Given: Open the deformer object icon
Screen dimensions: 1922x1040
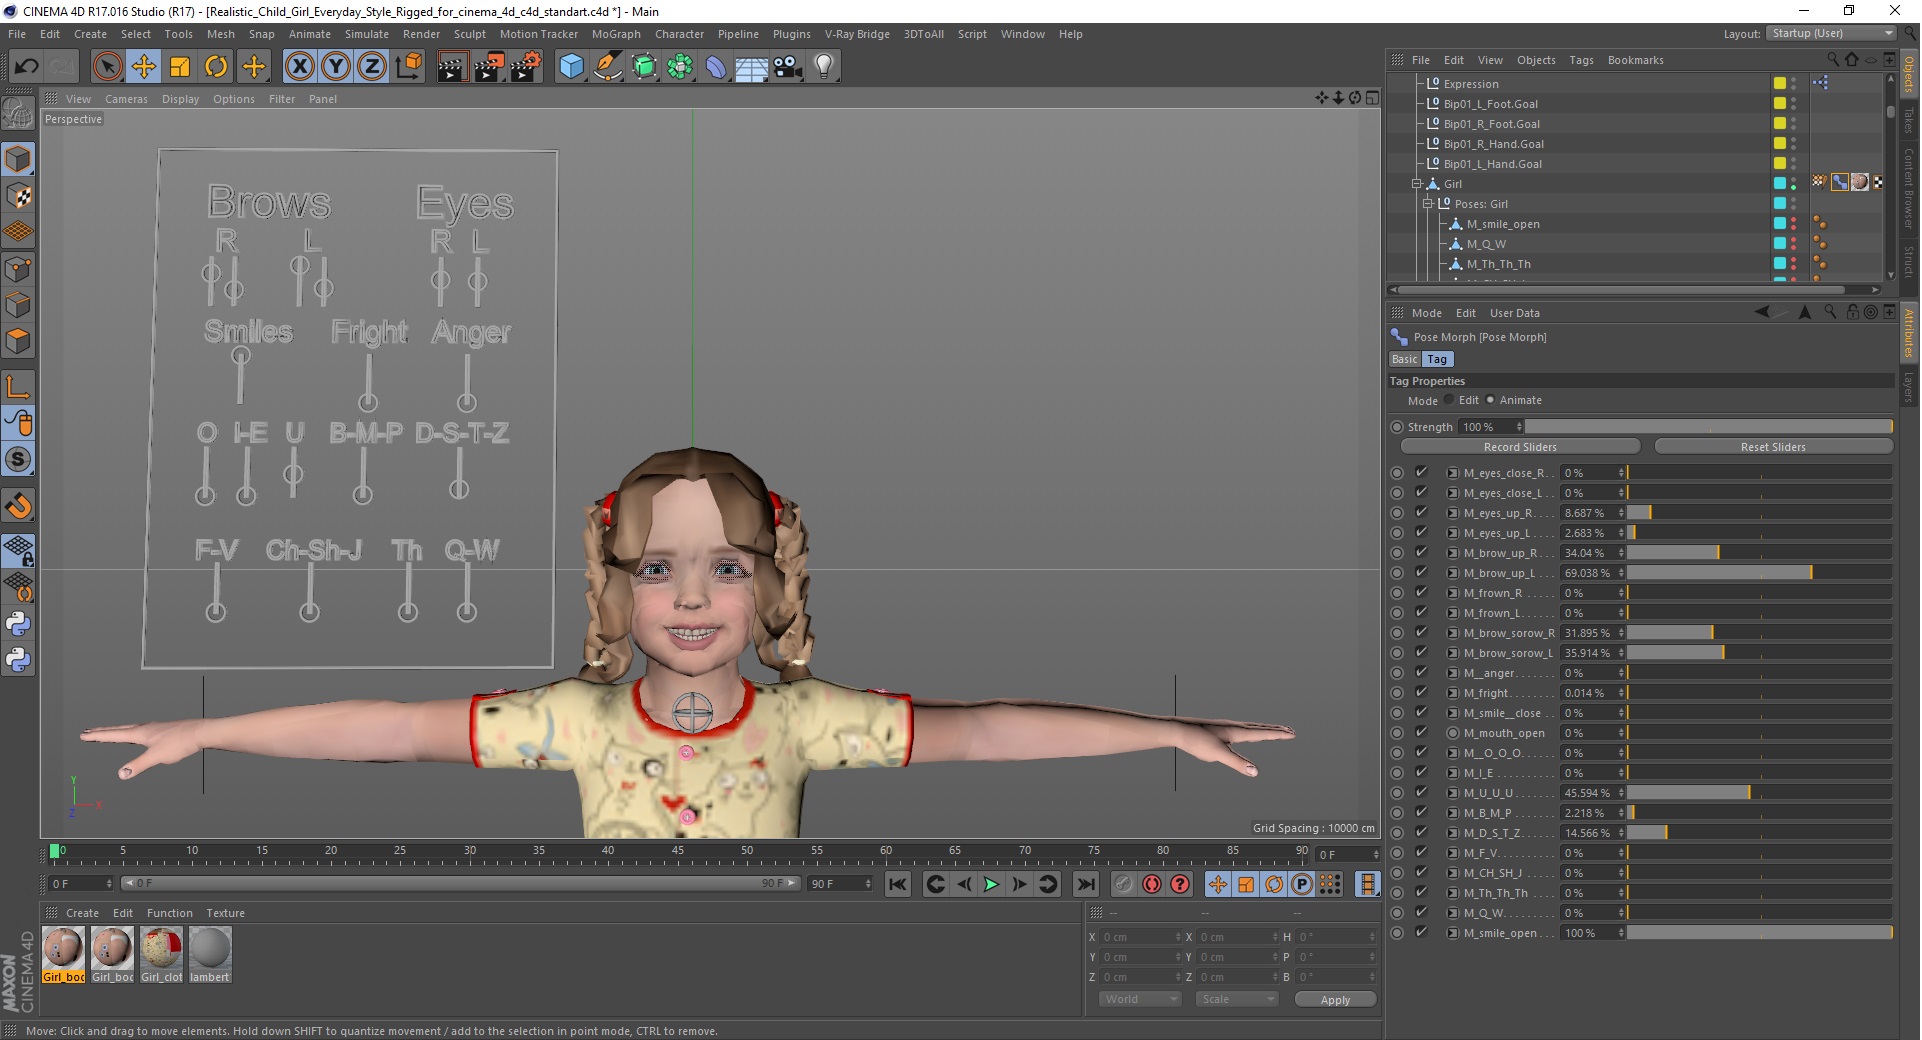Looking at the screenshot, I should point(716,67).
